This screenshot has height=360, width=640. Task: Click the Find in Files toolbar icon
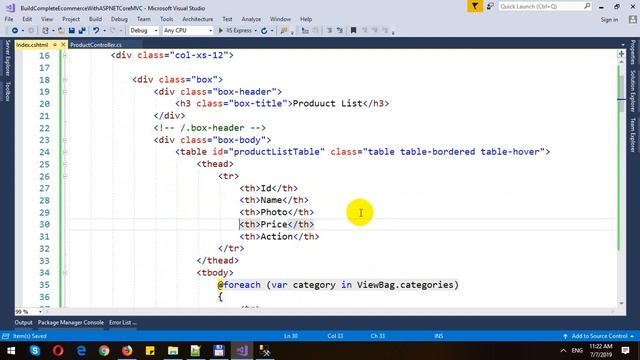point(284,31)
